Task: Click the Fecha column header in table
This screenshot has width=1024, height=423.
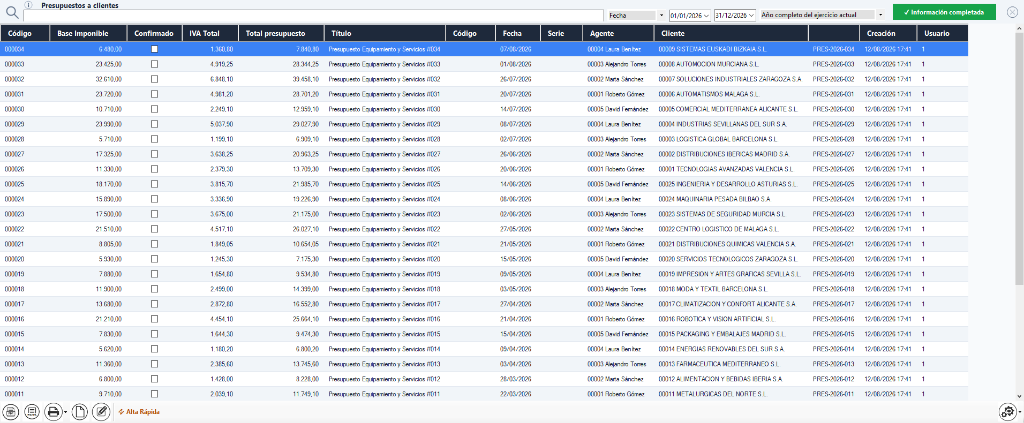Action: click(x=518, y=33)
